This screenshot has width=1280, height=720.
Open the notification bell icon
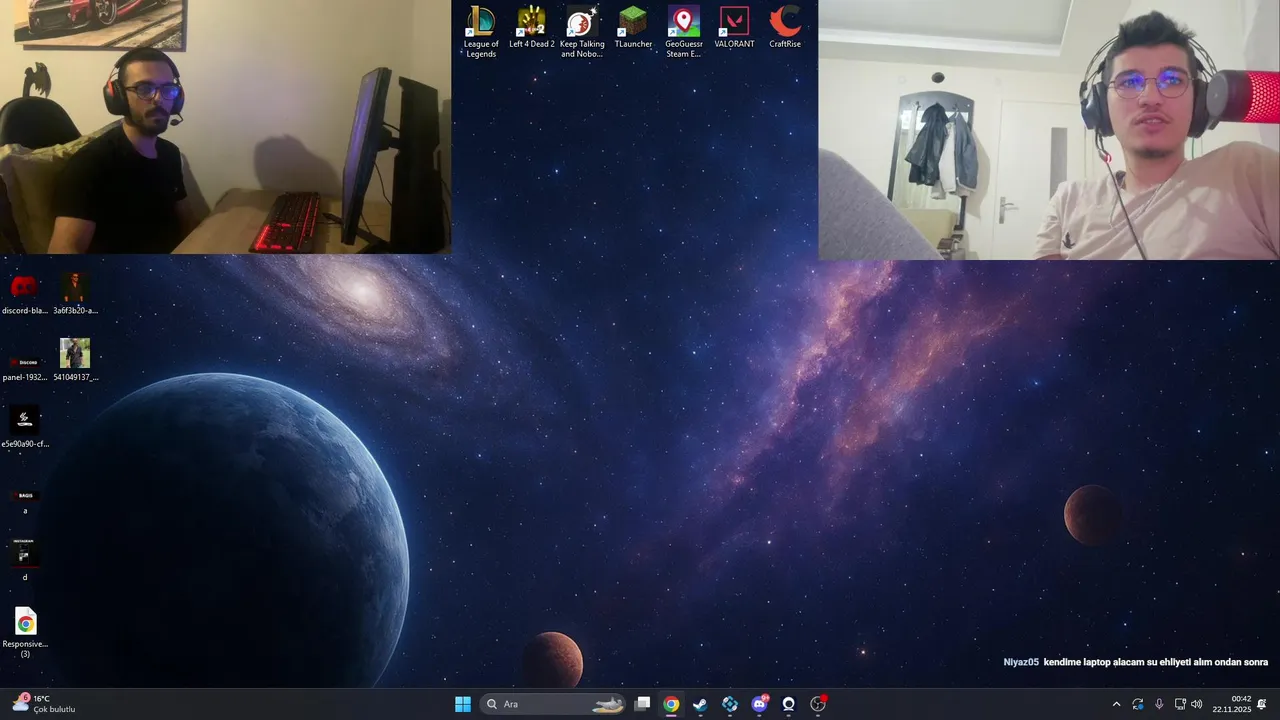[1262, 704]
